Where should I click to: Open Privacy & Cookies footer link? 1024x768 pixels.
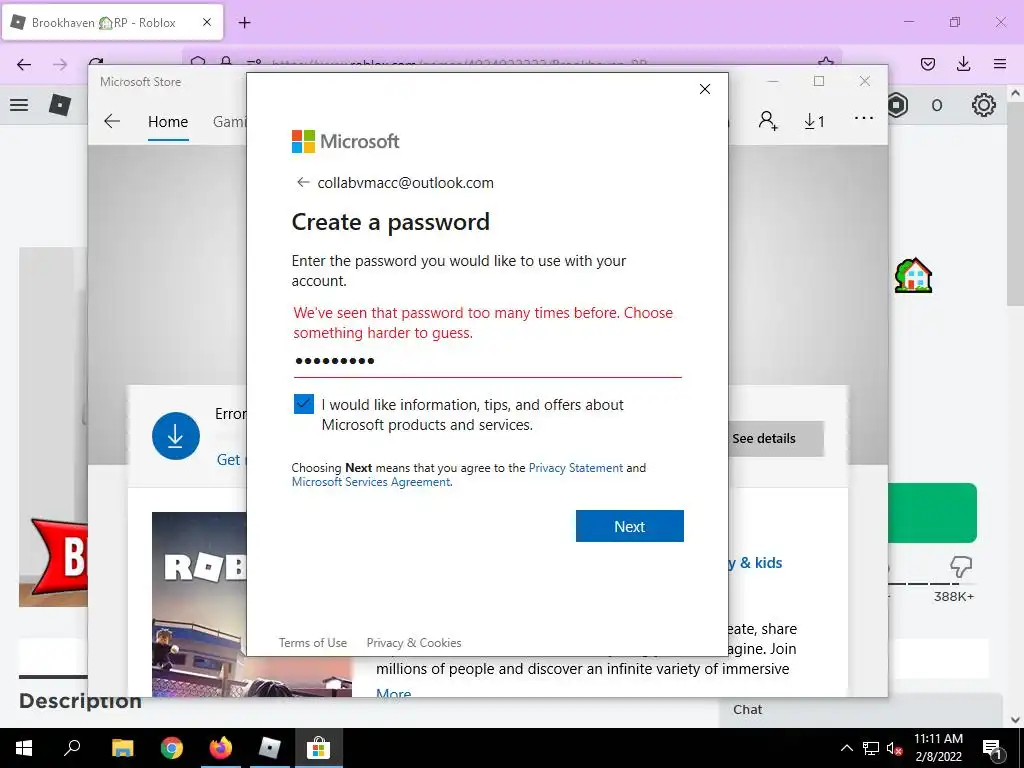pyautogui.click(x=414, y=643)
